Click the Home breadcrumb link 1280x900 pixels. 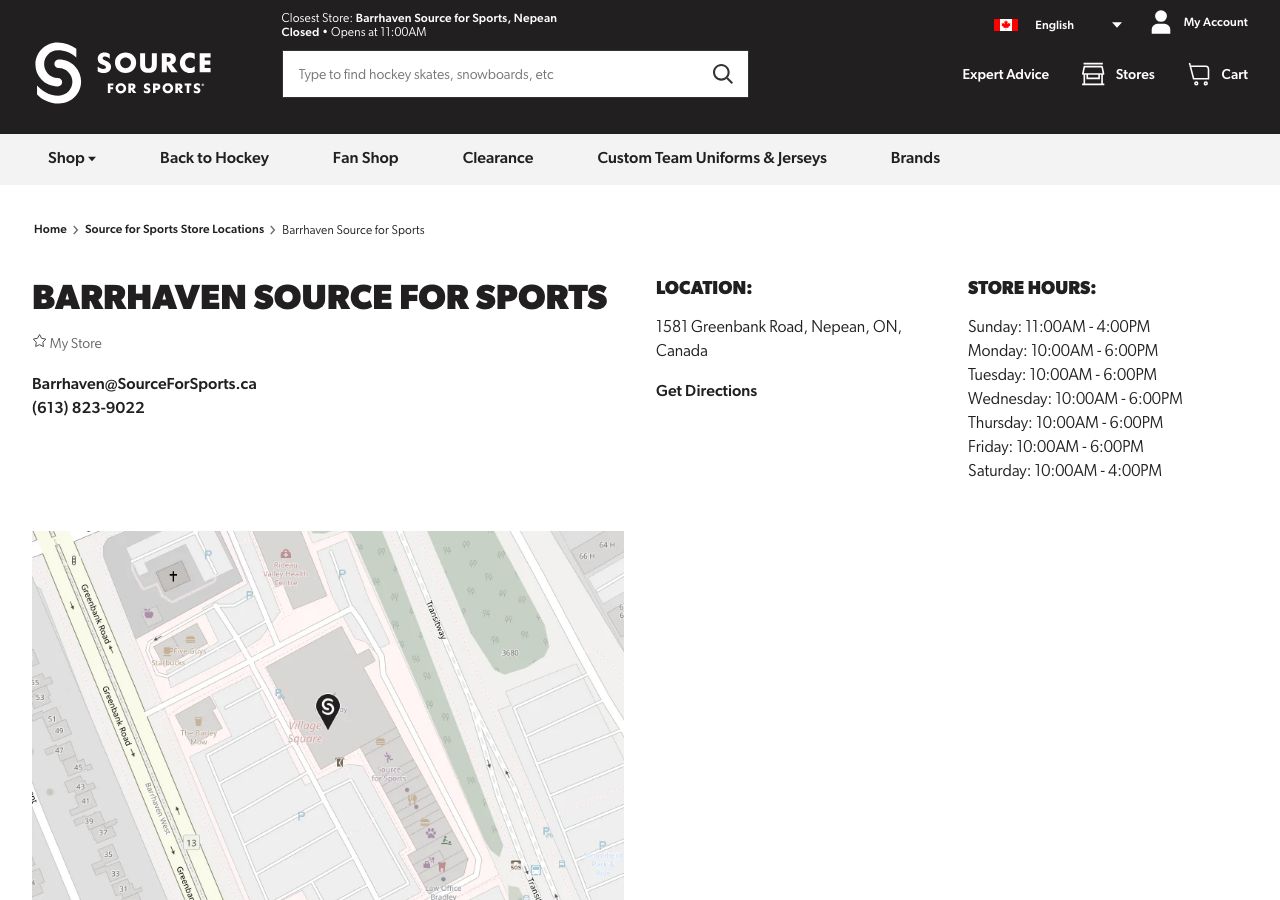coord(50,229)
